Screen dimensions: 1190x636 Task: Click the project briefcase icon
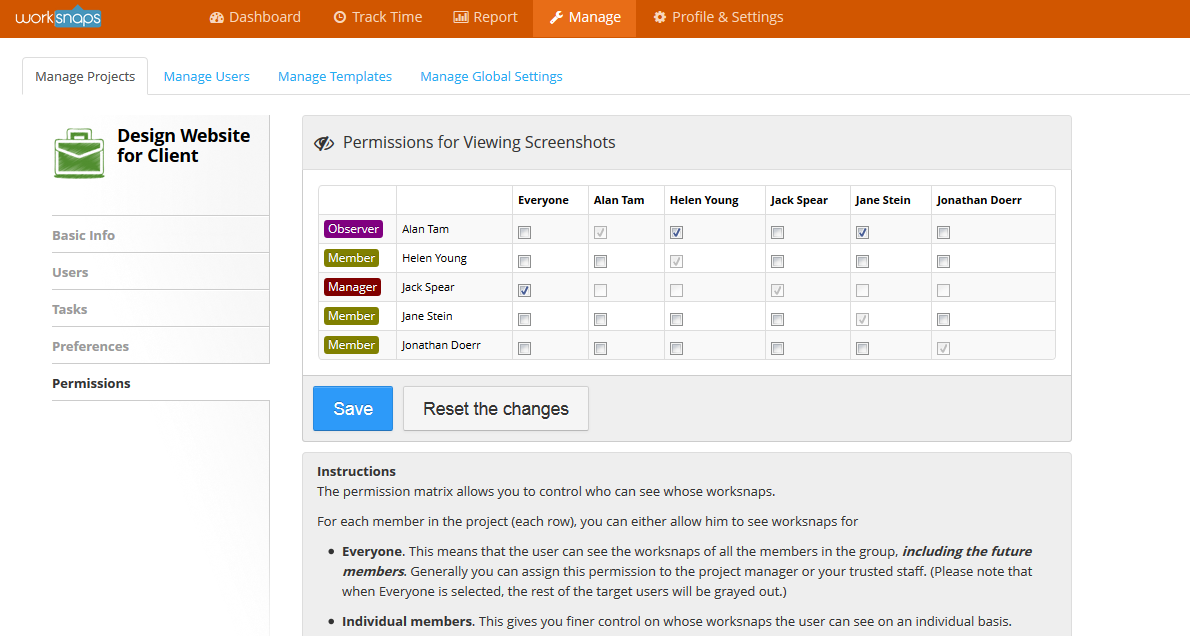click(x=79, y=154)
